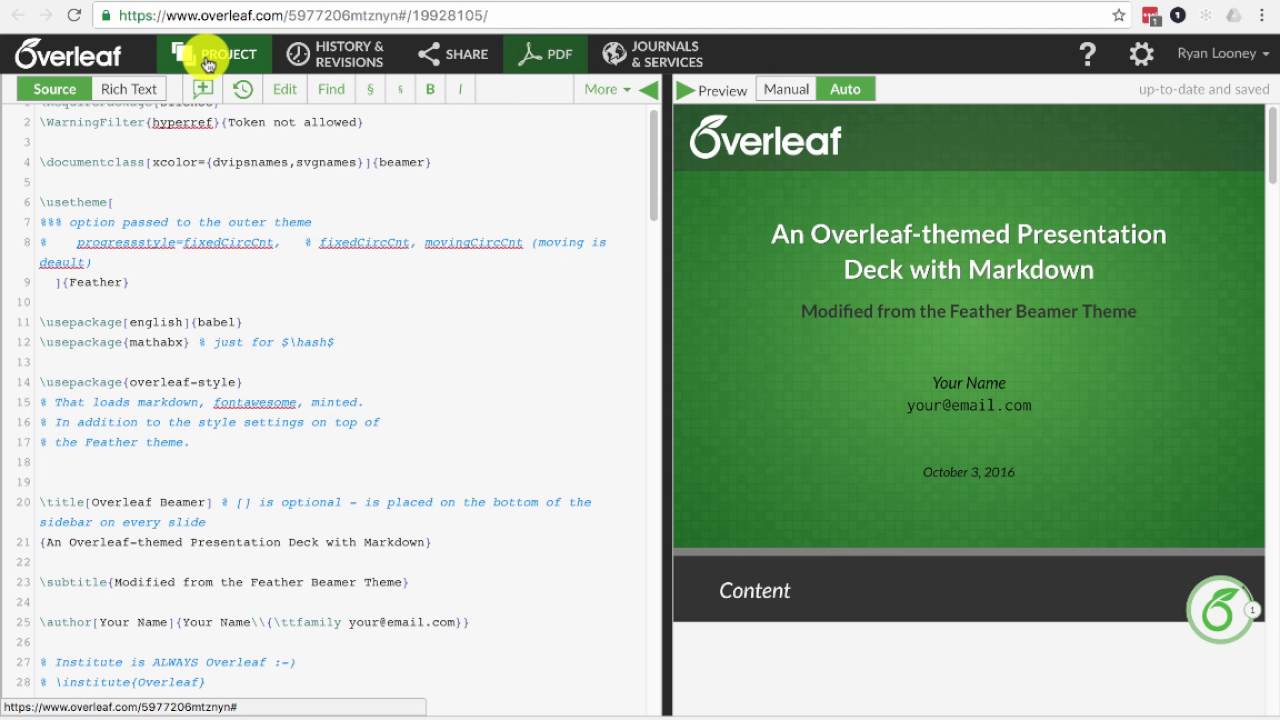Click the Preview play button
1280x720 pixels.
pyautogui.click(x=712, y=90)
